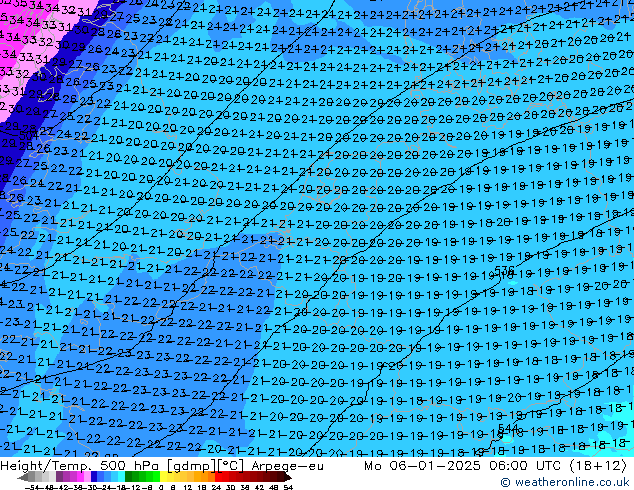
Task: Click the '544' contour height label
Action: 508,428
